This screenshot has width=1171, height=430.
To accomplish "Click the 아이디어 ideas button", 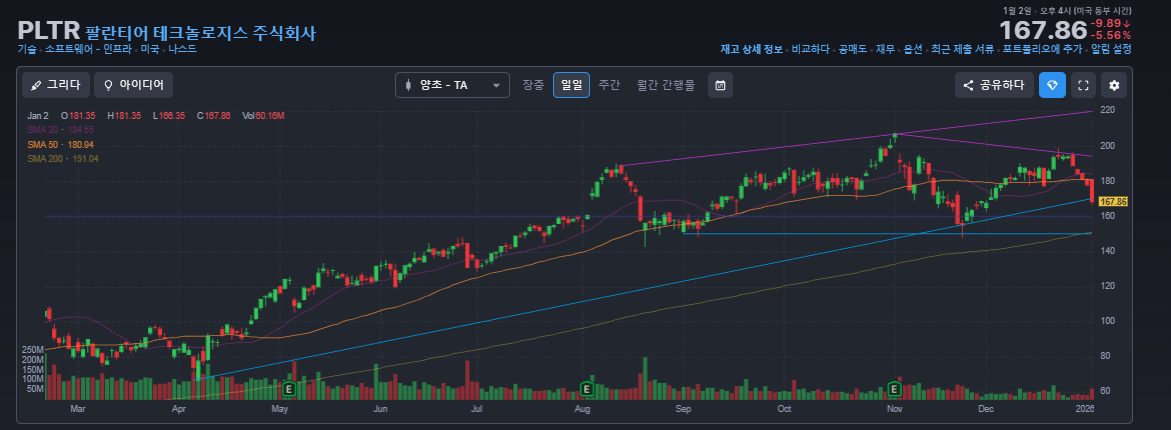I will (x=134, y=85).
